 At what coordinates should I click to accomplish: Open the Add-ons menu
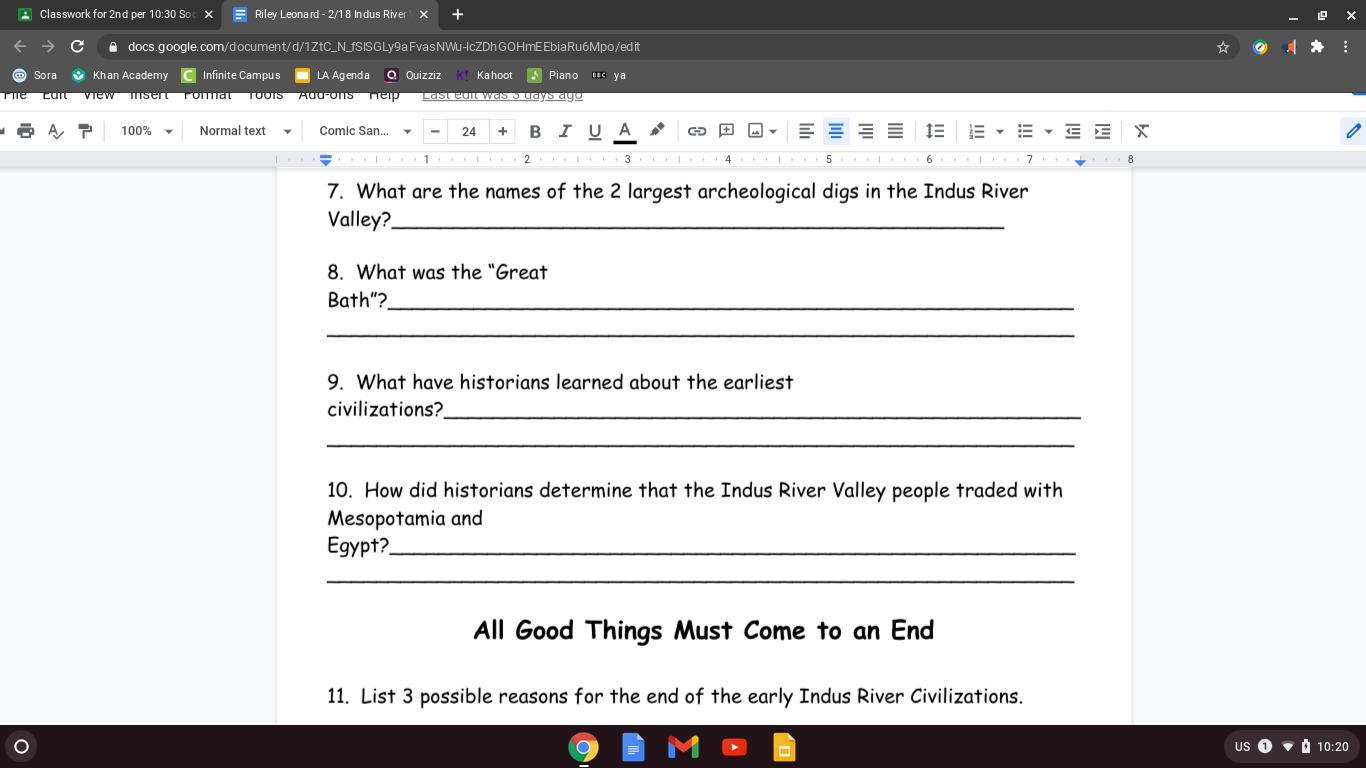point(326,95)
